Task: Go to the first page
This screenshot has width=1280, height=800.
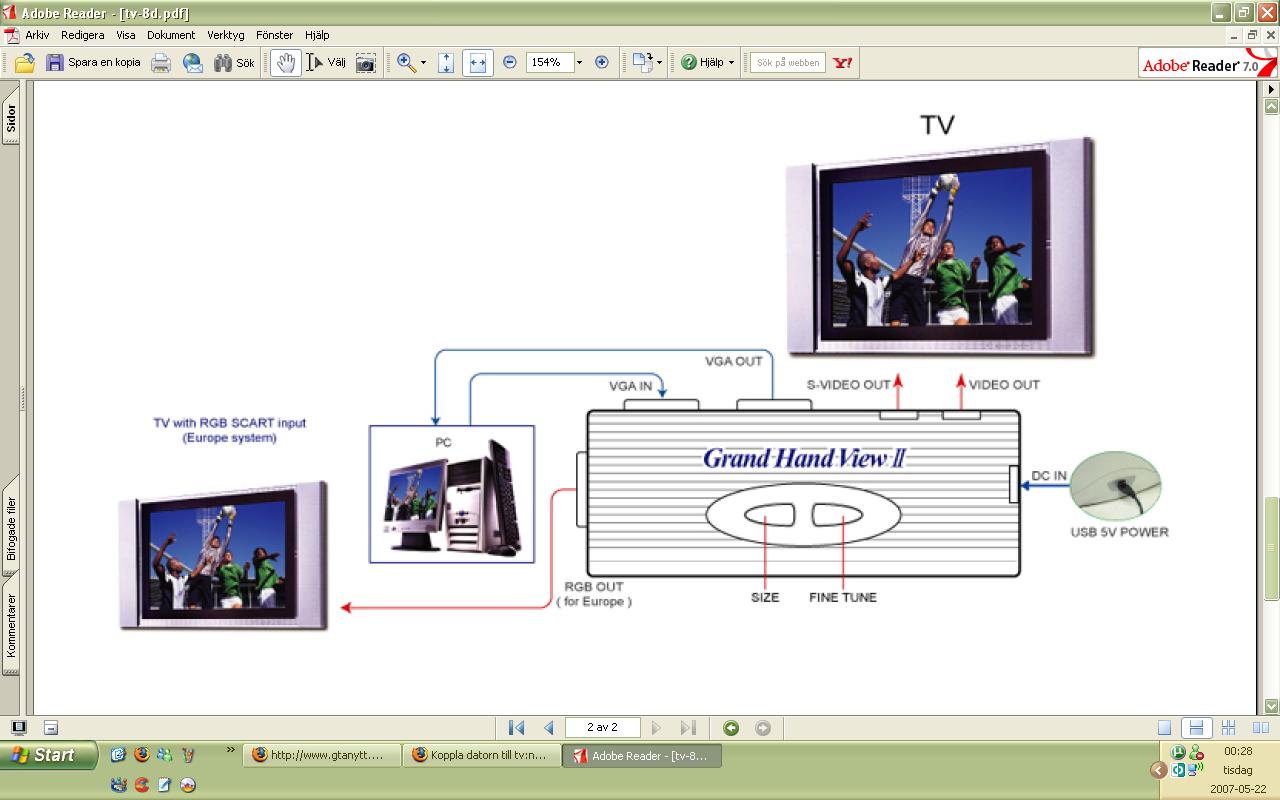Action: 516,728
